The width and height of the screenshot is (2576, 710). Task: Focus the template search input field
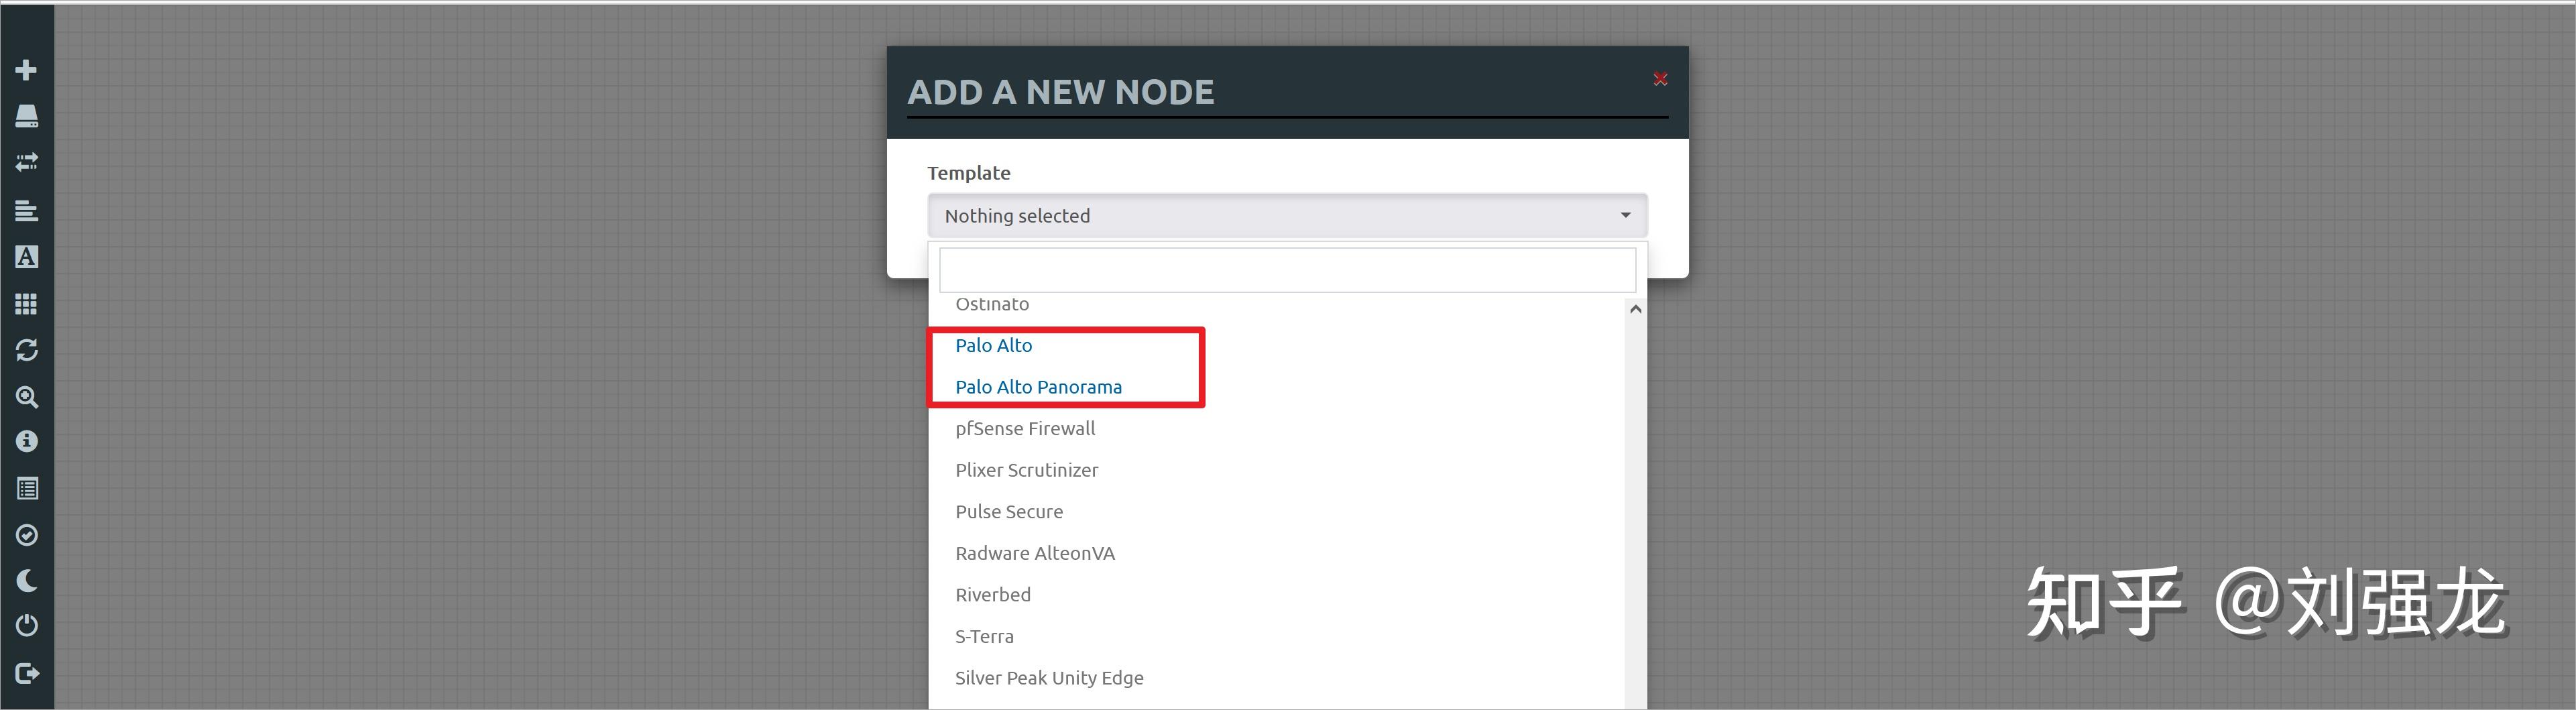click(1287, 270)
